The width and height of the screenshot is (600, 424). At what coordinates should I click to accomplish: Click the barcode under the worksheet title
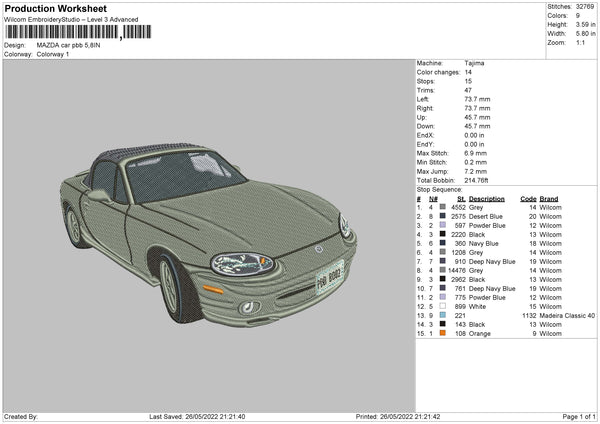point(78,32)
